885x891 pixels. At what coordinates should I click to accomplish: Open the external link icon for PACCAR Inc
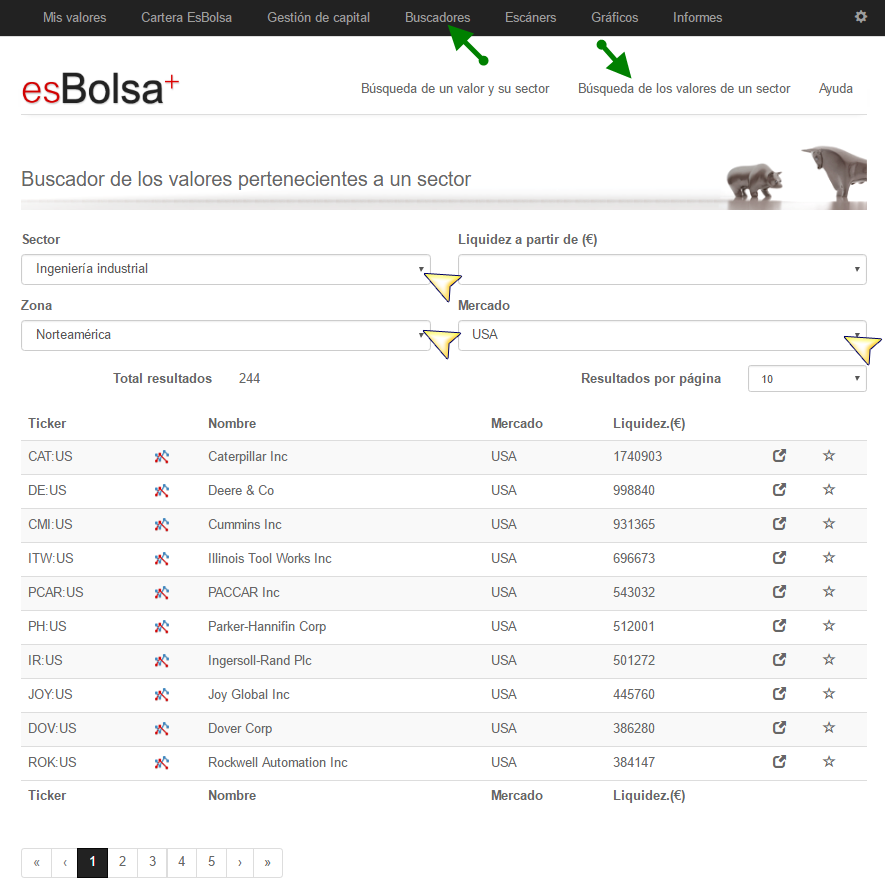pos(779,592)
